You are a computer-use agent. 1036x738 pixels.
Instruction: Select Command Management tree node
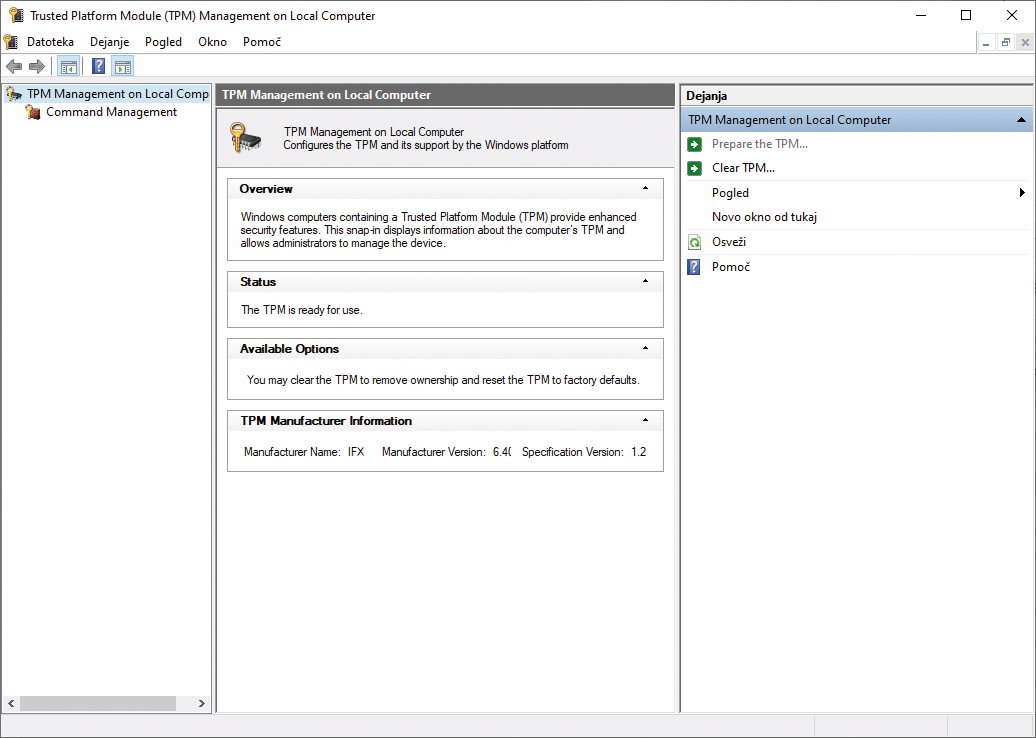tap(112, 112)
